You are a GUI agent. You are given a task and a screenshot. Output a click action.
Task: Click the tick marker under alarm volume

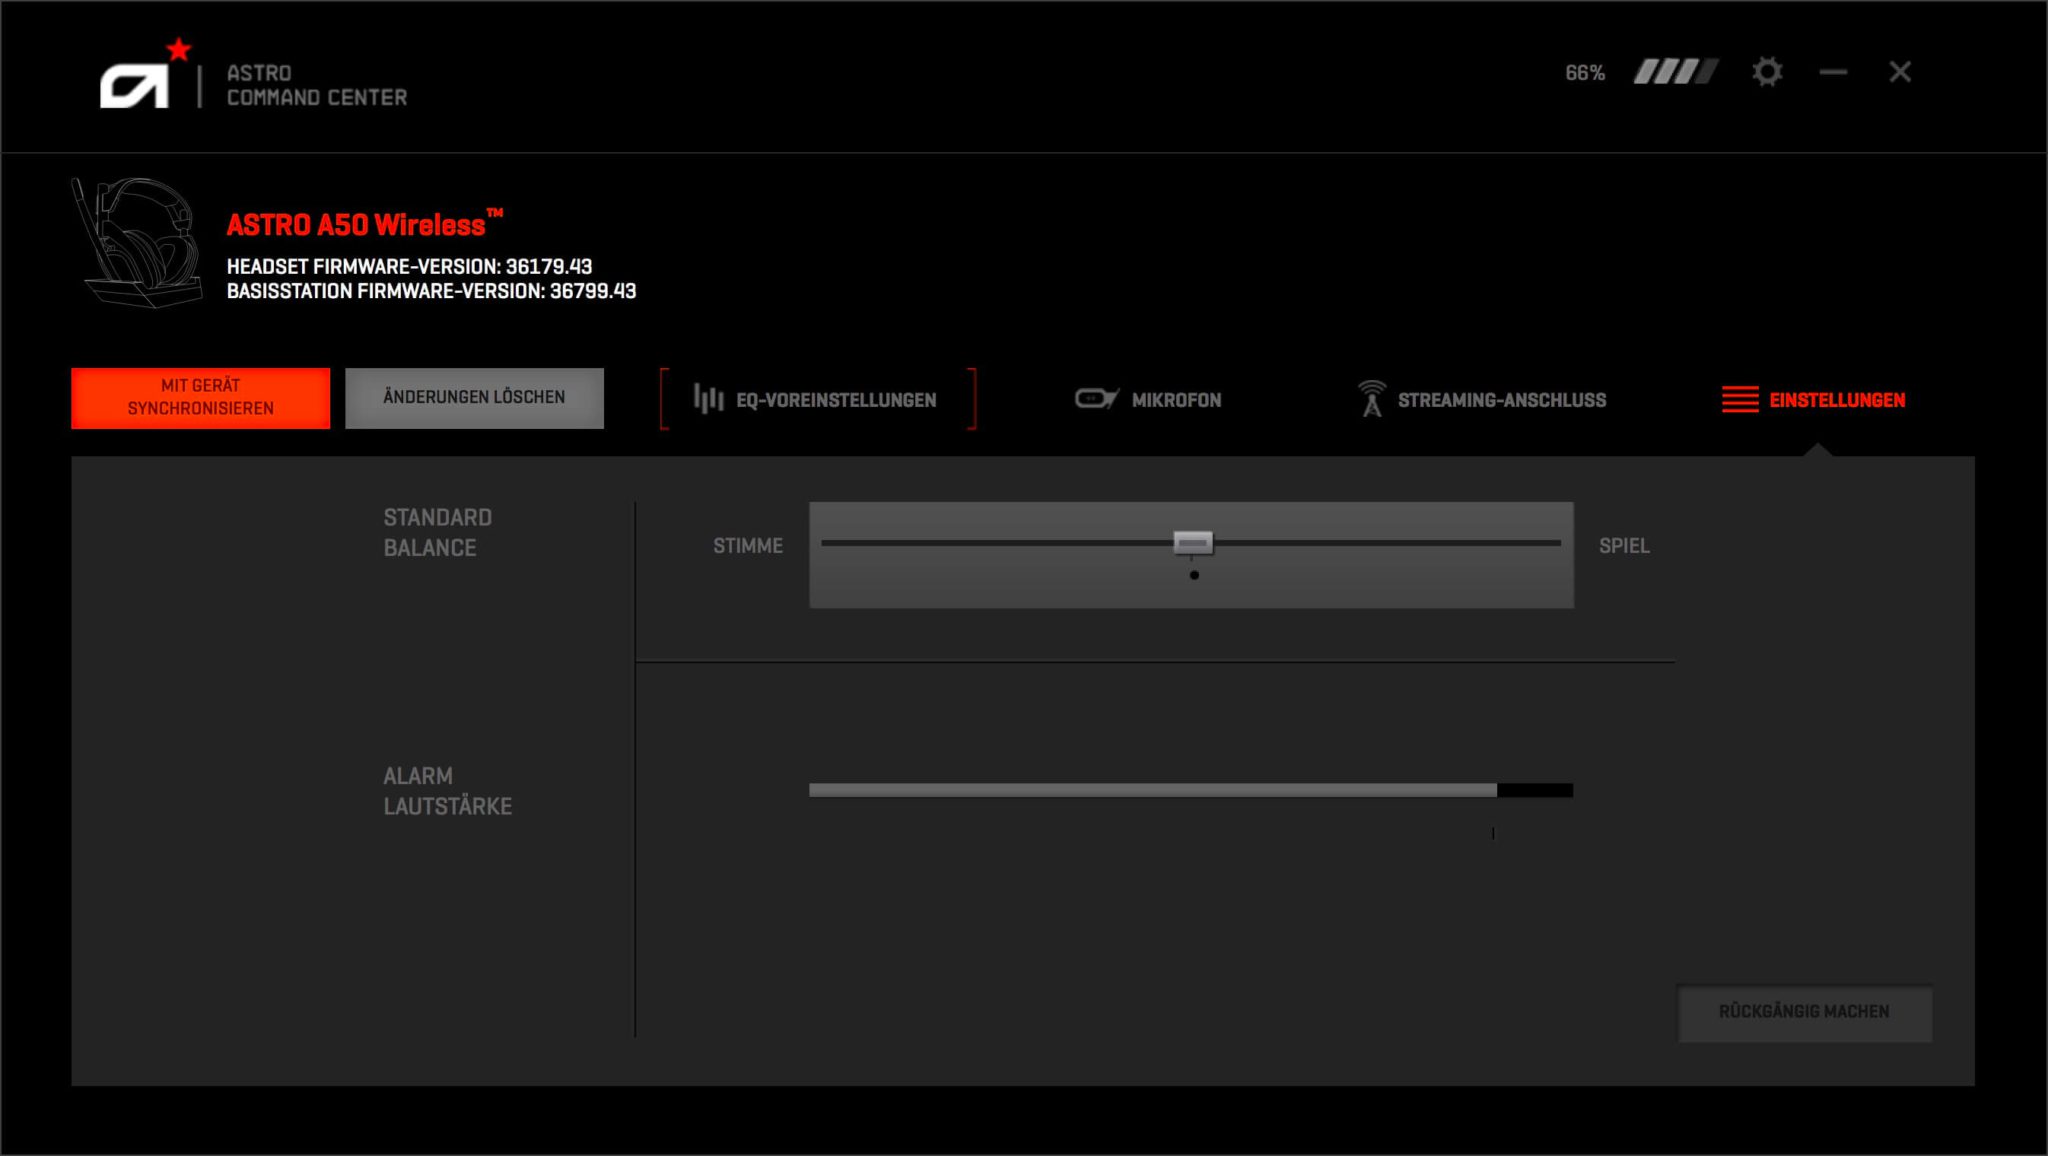1493,833
